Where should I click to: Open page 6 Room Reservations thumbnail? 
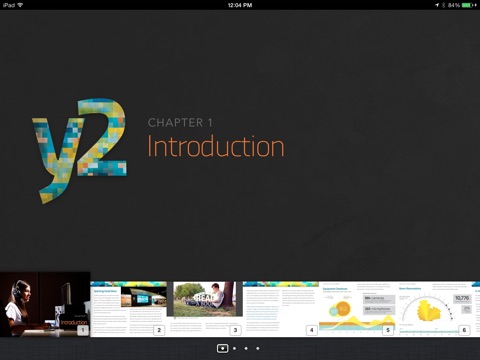coord(435,309)
